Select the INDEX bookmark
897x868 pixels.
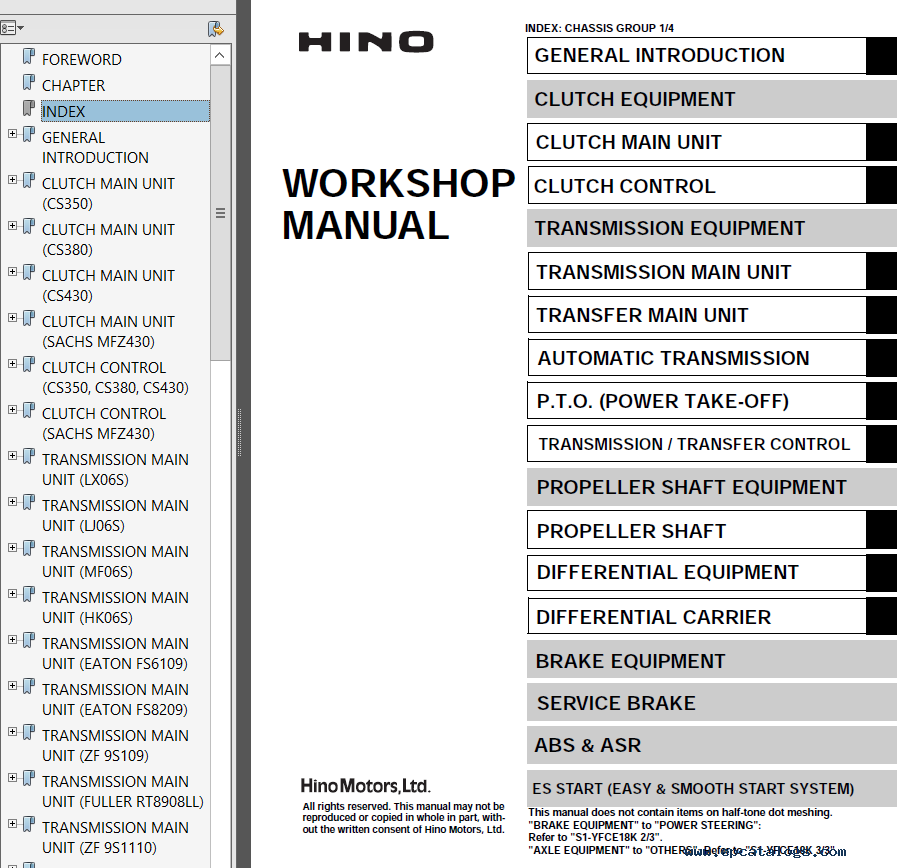[125, 111]
